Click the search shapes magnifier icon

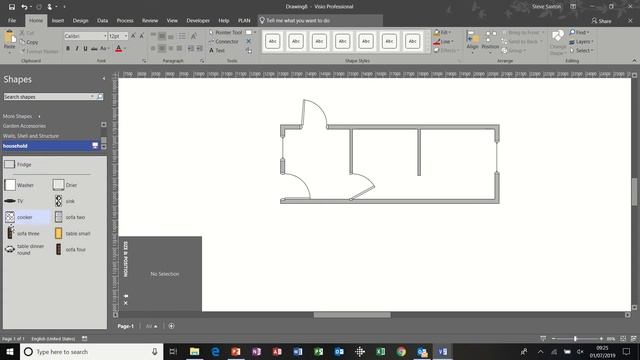(100, 97)
